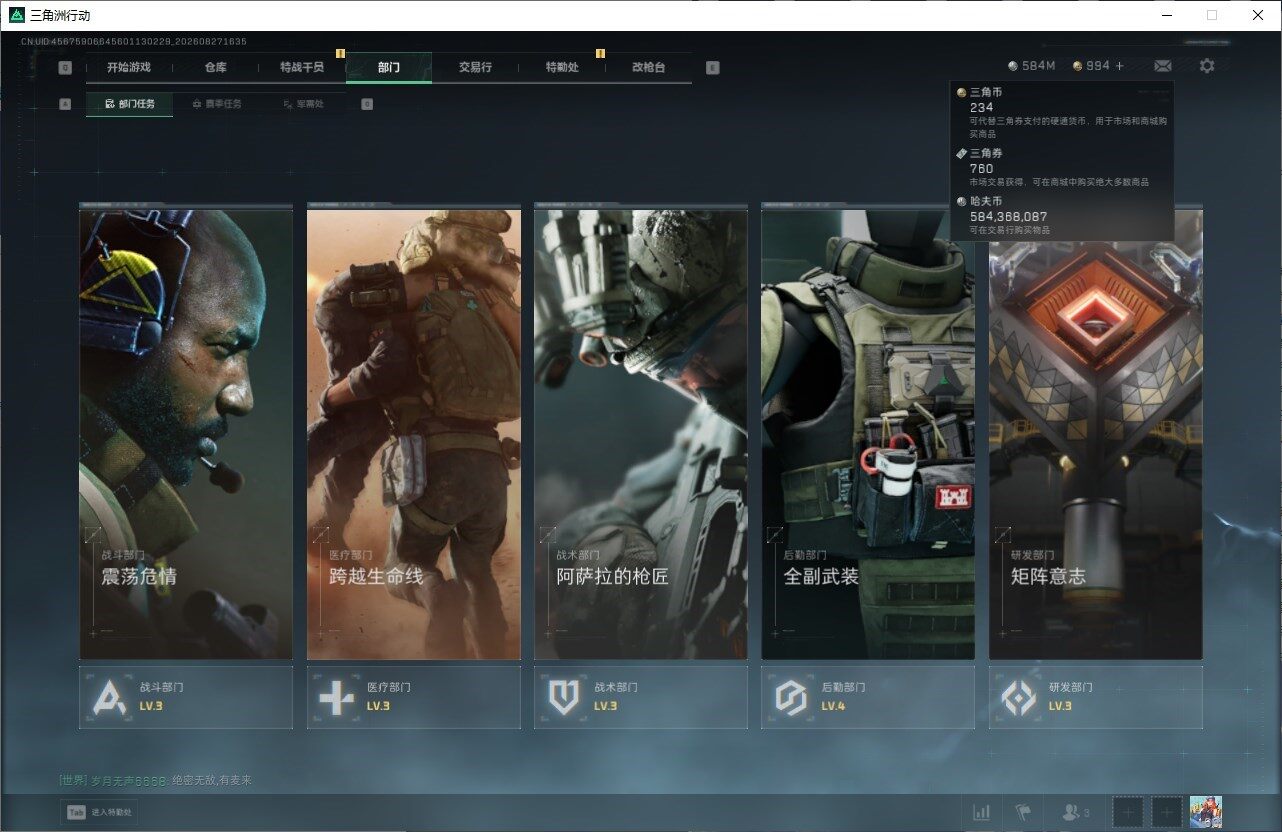The image size is (1282, 832).
Task: Click the silver coin icon beside 584M
Action: point(1013,66)
